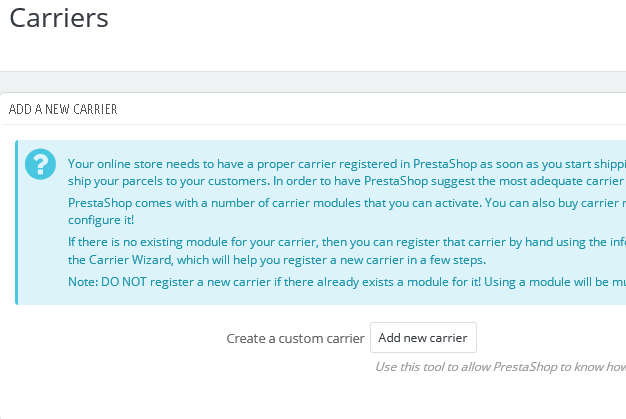
Task: Click the Carriers page title
Action: (59, 18)
